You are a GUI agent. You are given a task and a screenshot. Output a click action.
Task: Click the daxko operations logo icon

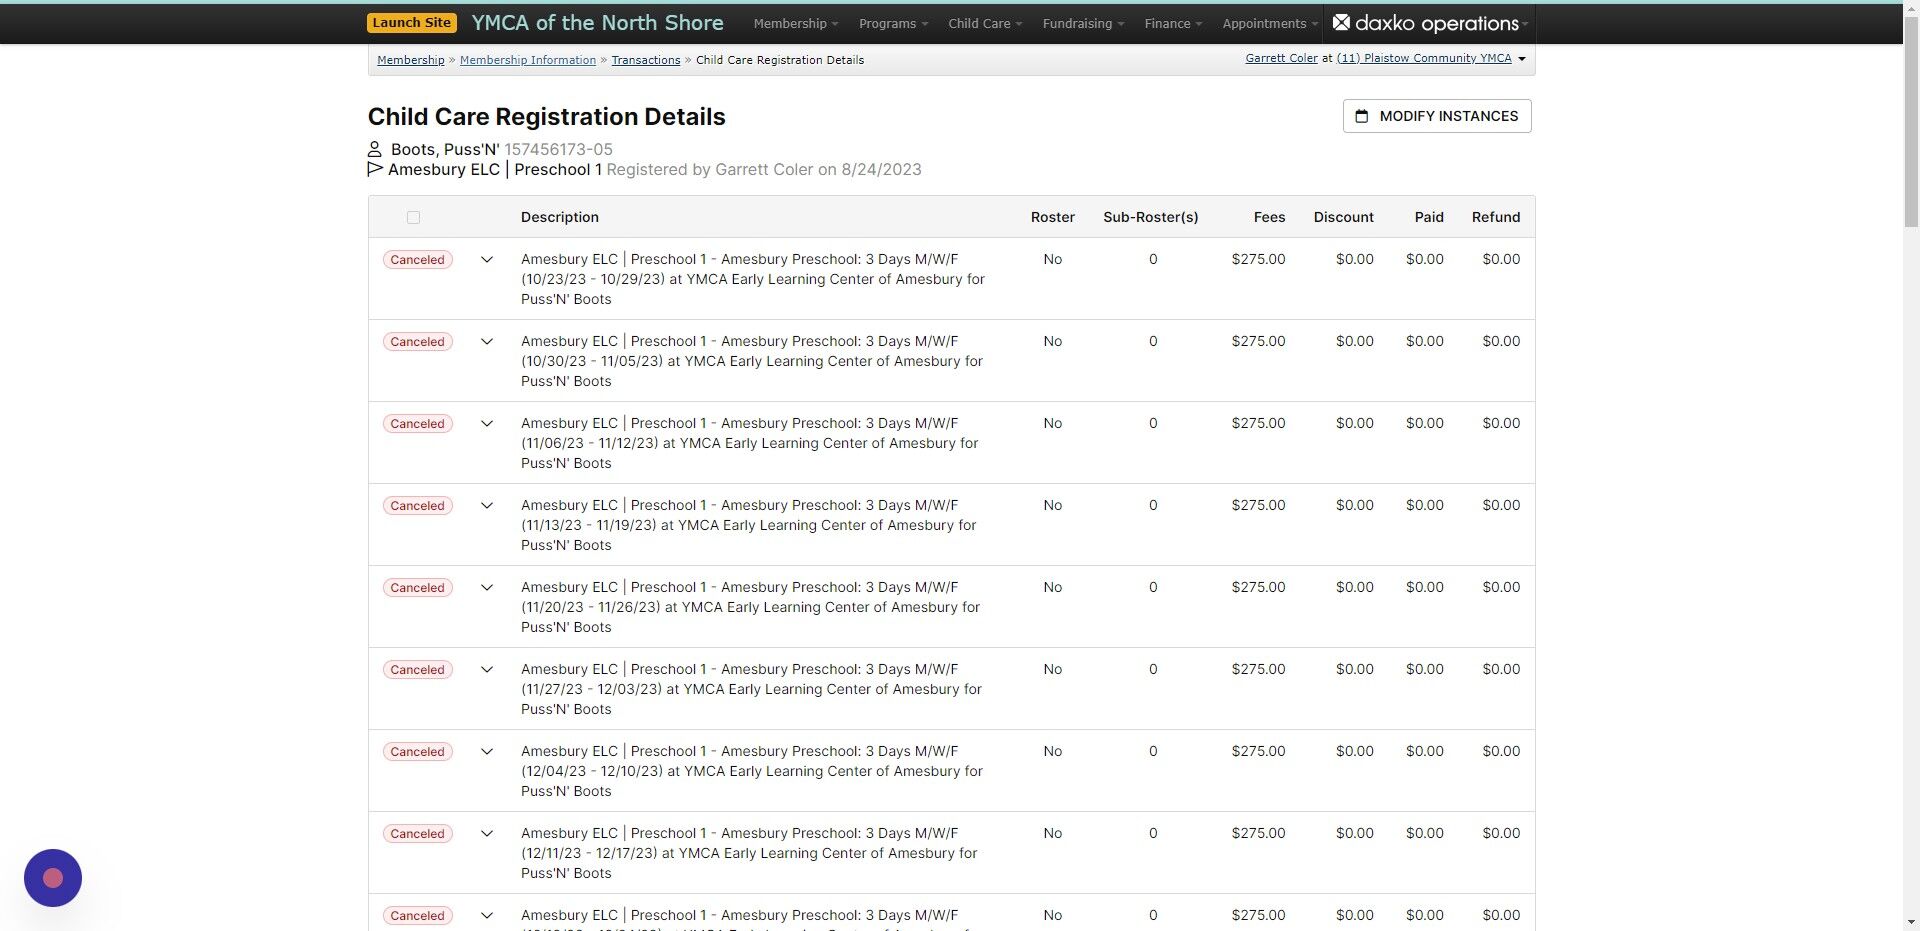click(1341, 22)
